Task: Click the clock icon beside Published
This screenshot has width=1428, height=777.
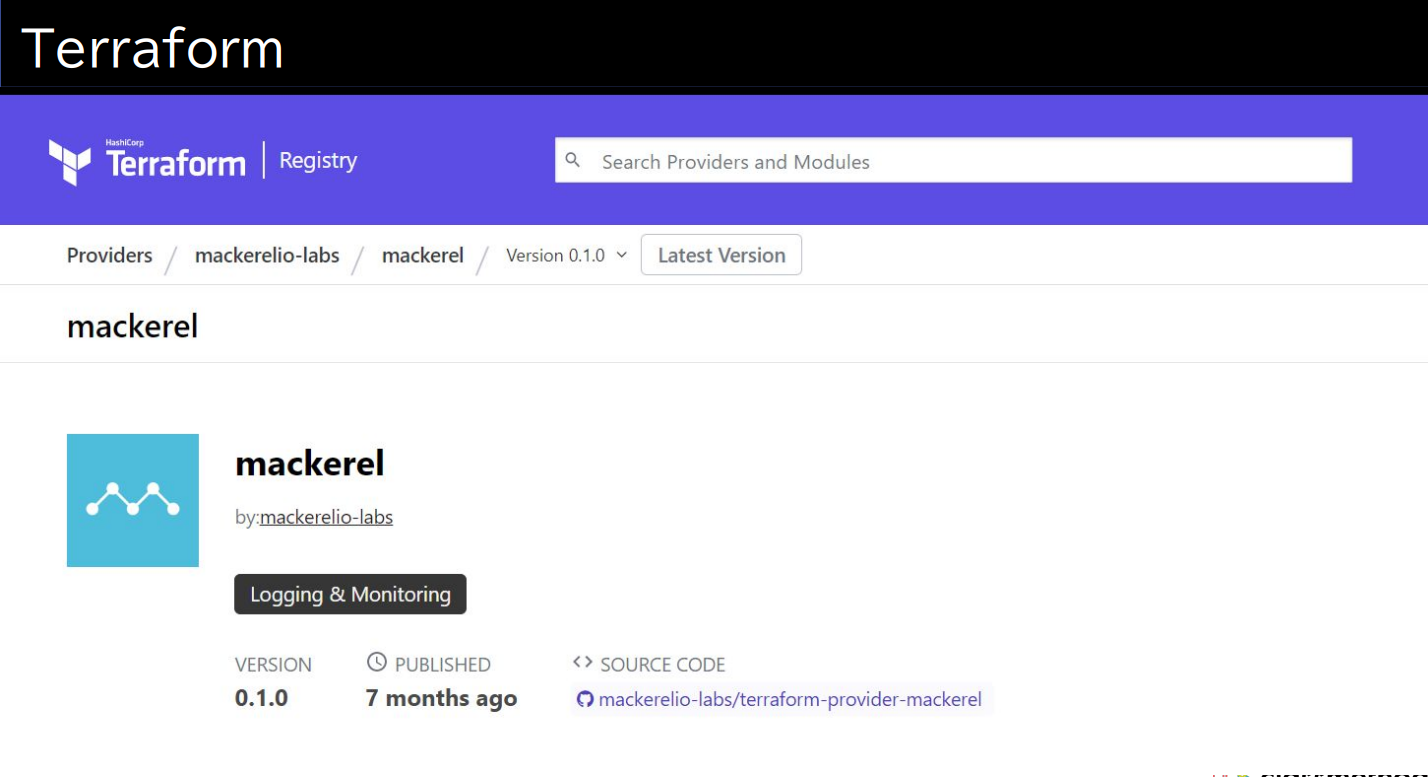Action: pyautogui.click(x=376, y=662)
